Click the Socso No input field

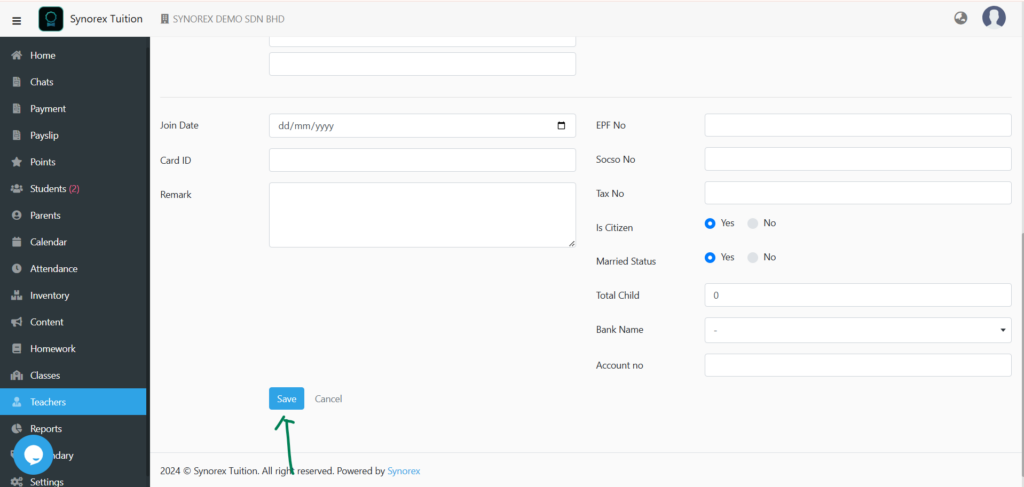pos(857,159)
